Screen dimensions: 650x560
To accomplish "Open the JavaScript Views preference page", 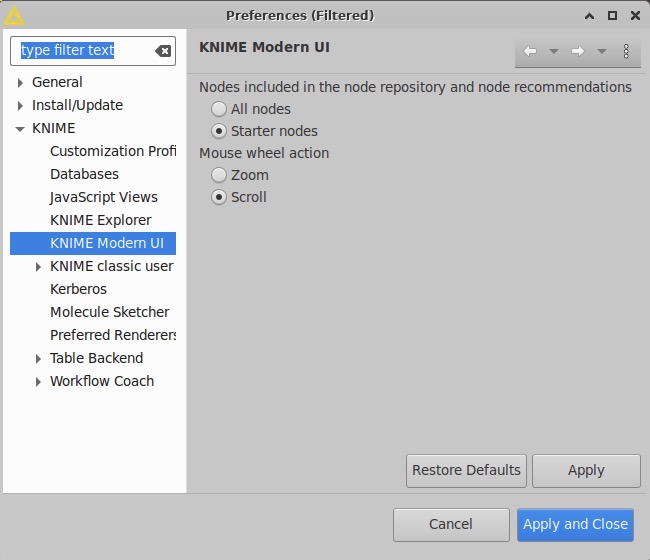I will [104, 197].
